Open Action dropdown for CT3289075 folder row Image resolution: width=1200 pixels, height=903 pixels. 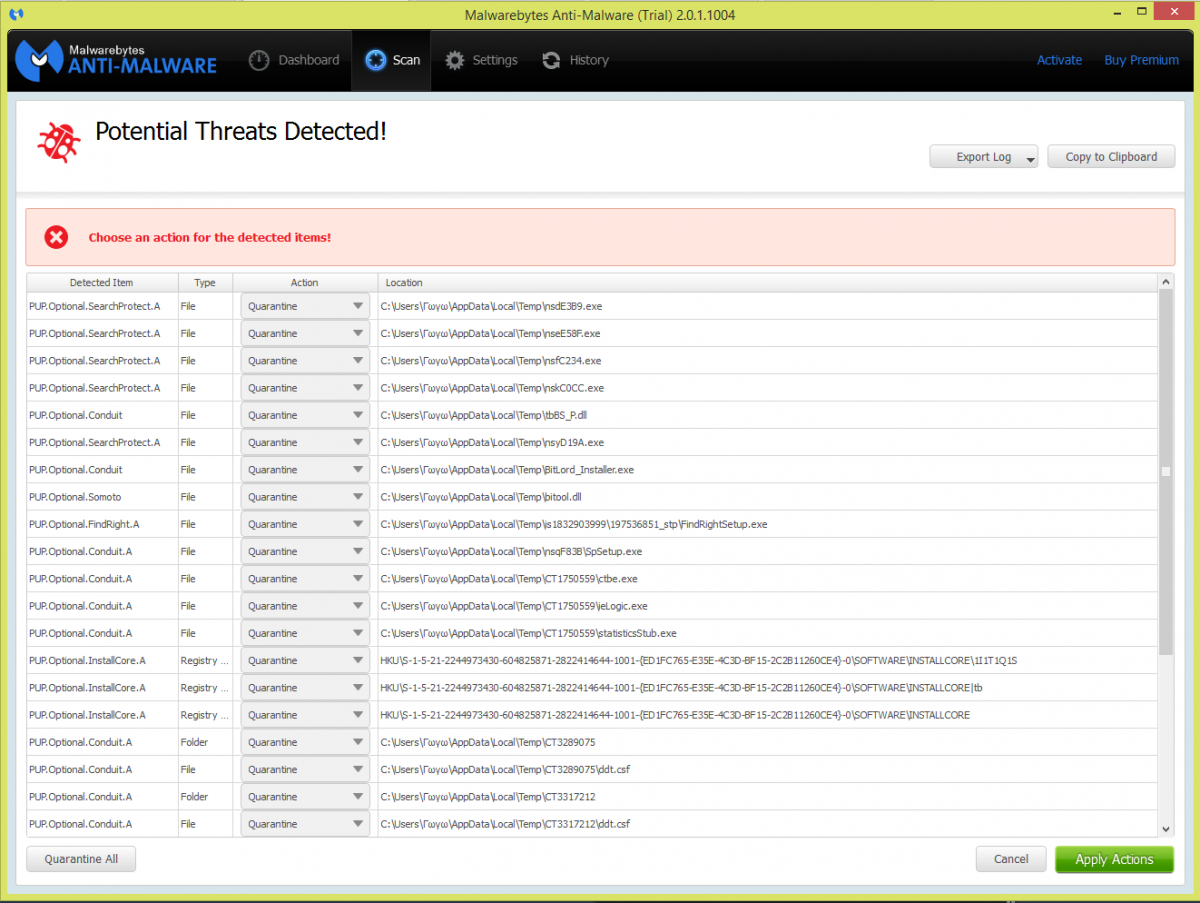coord(305,742)
